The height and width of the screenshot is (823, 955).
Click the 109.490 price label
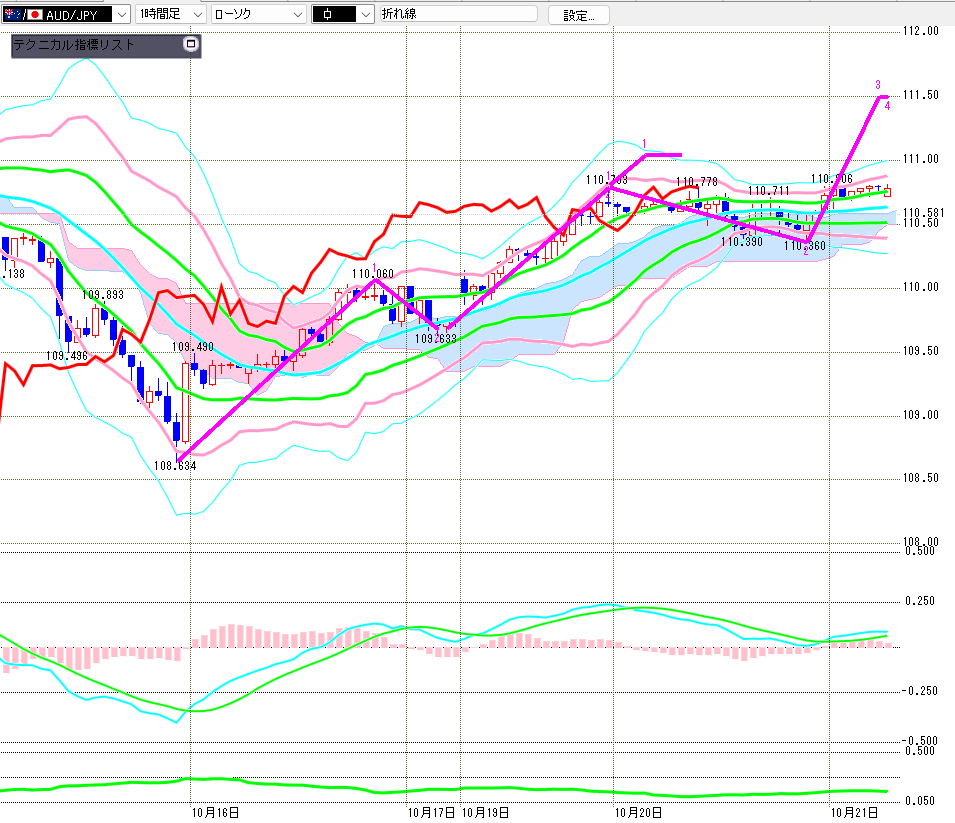click(192, 347)
